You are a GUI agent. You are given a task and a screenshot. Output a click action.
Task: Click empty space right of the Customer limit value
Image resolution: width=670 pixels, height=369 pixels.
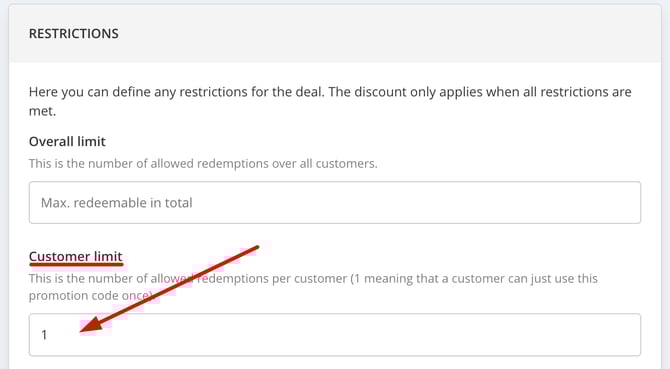(x=342, y=335)
